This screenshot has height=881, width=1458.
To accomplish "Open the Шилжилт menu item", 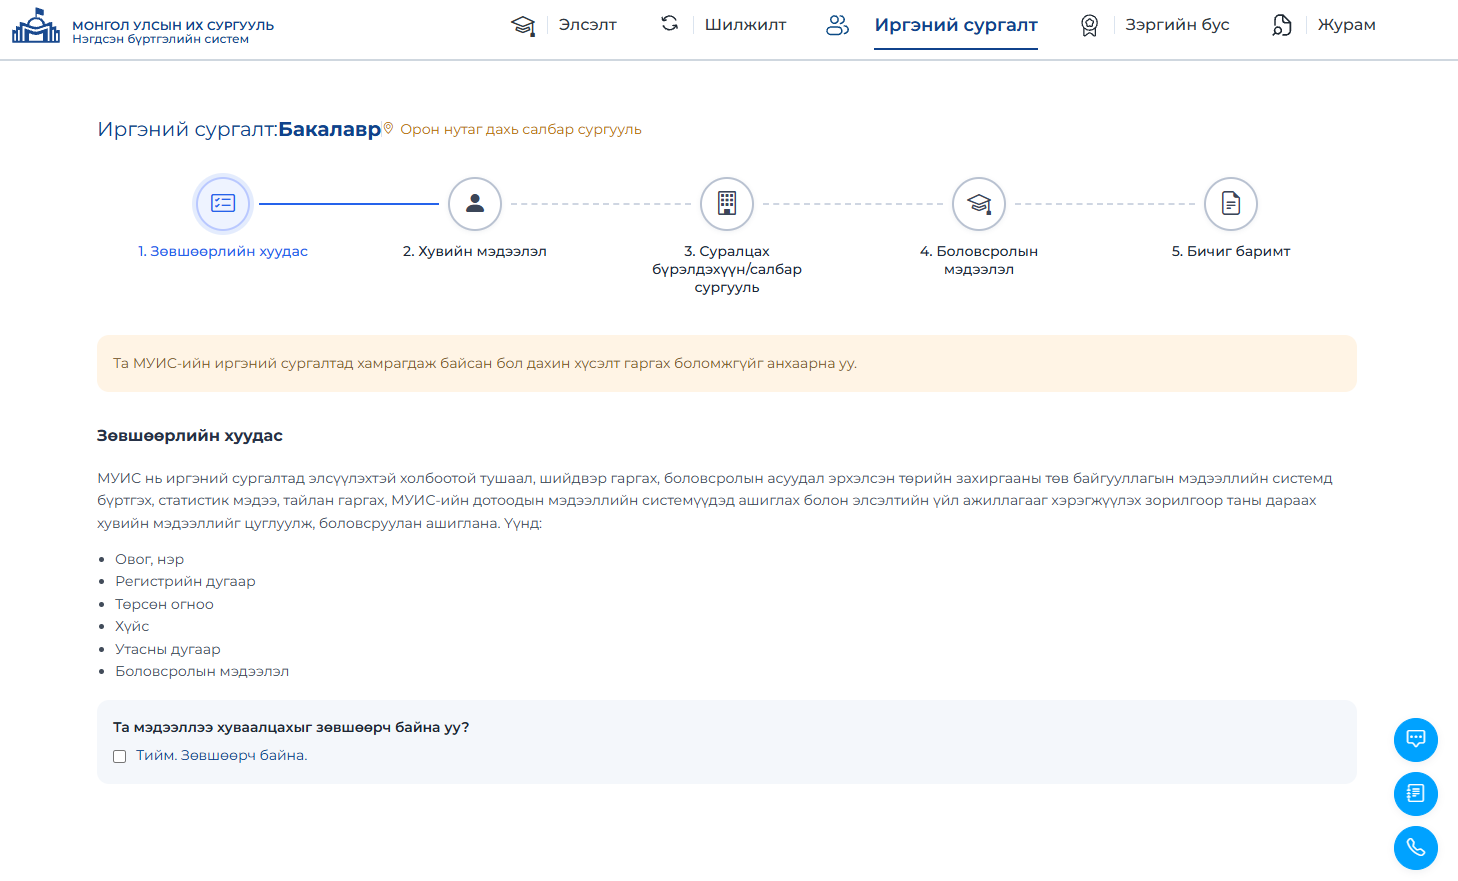I will pyautogui.click(x=745, y=25).
